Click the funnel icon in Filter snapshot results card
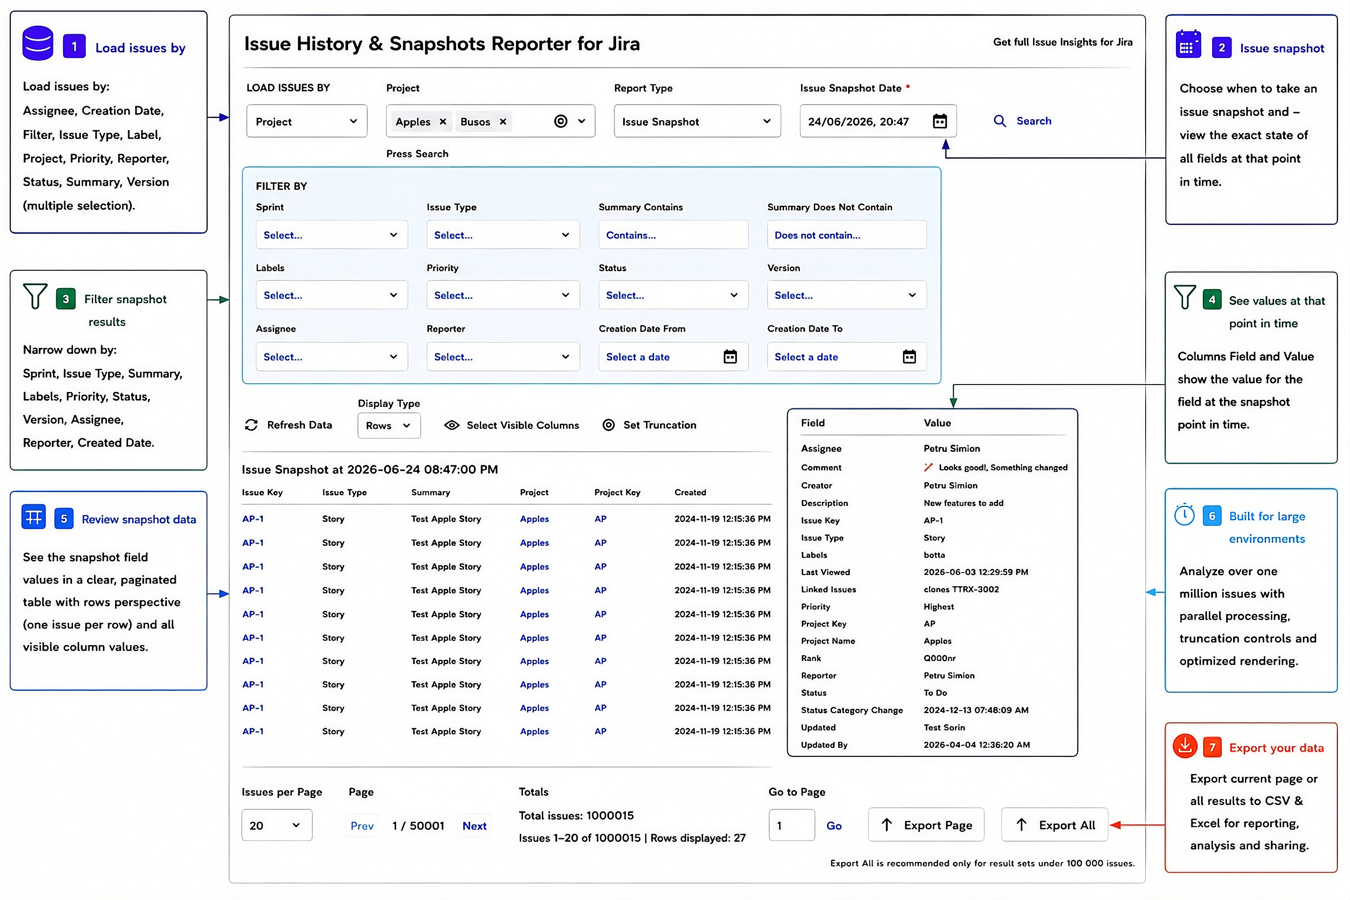This screenshot has height=900, width=1350. pos(35,296)
